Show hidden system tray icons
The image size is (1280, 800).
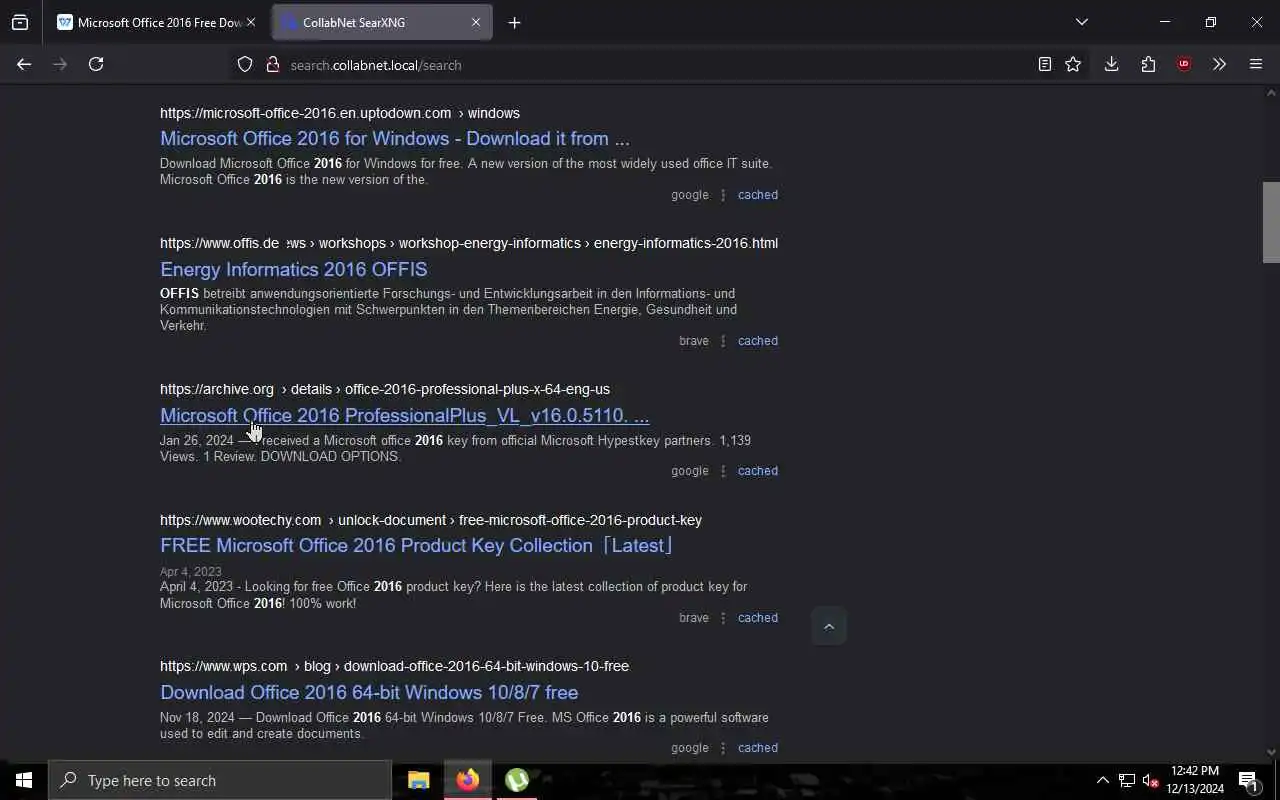(x=1103, y=780)
